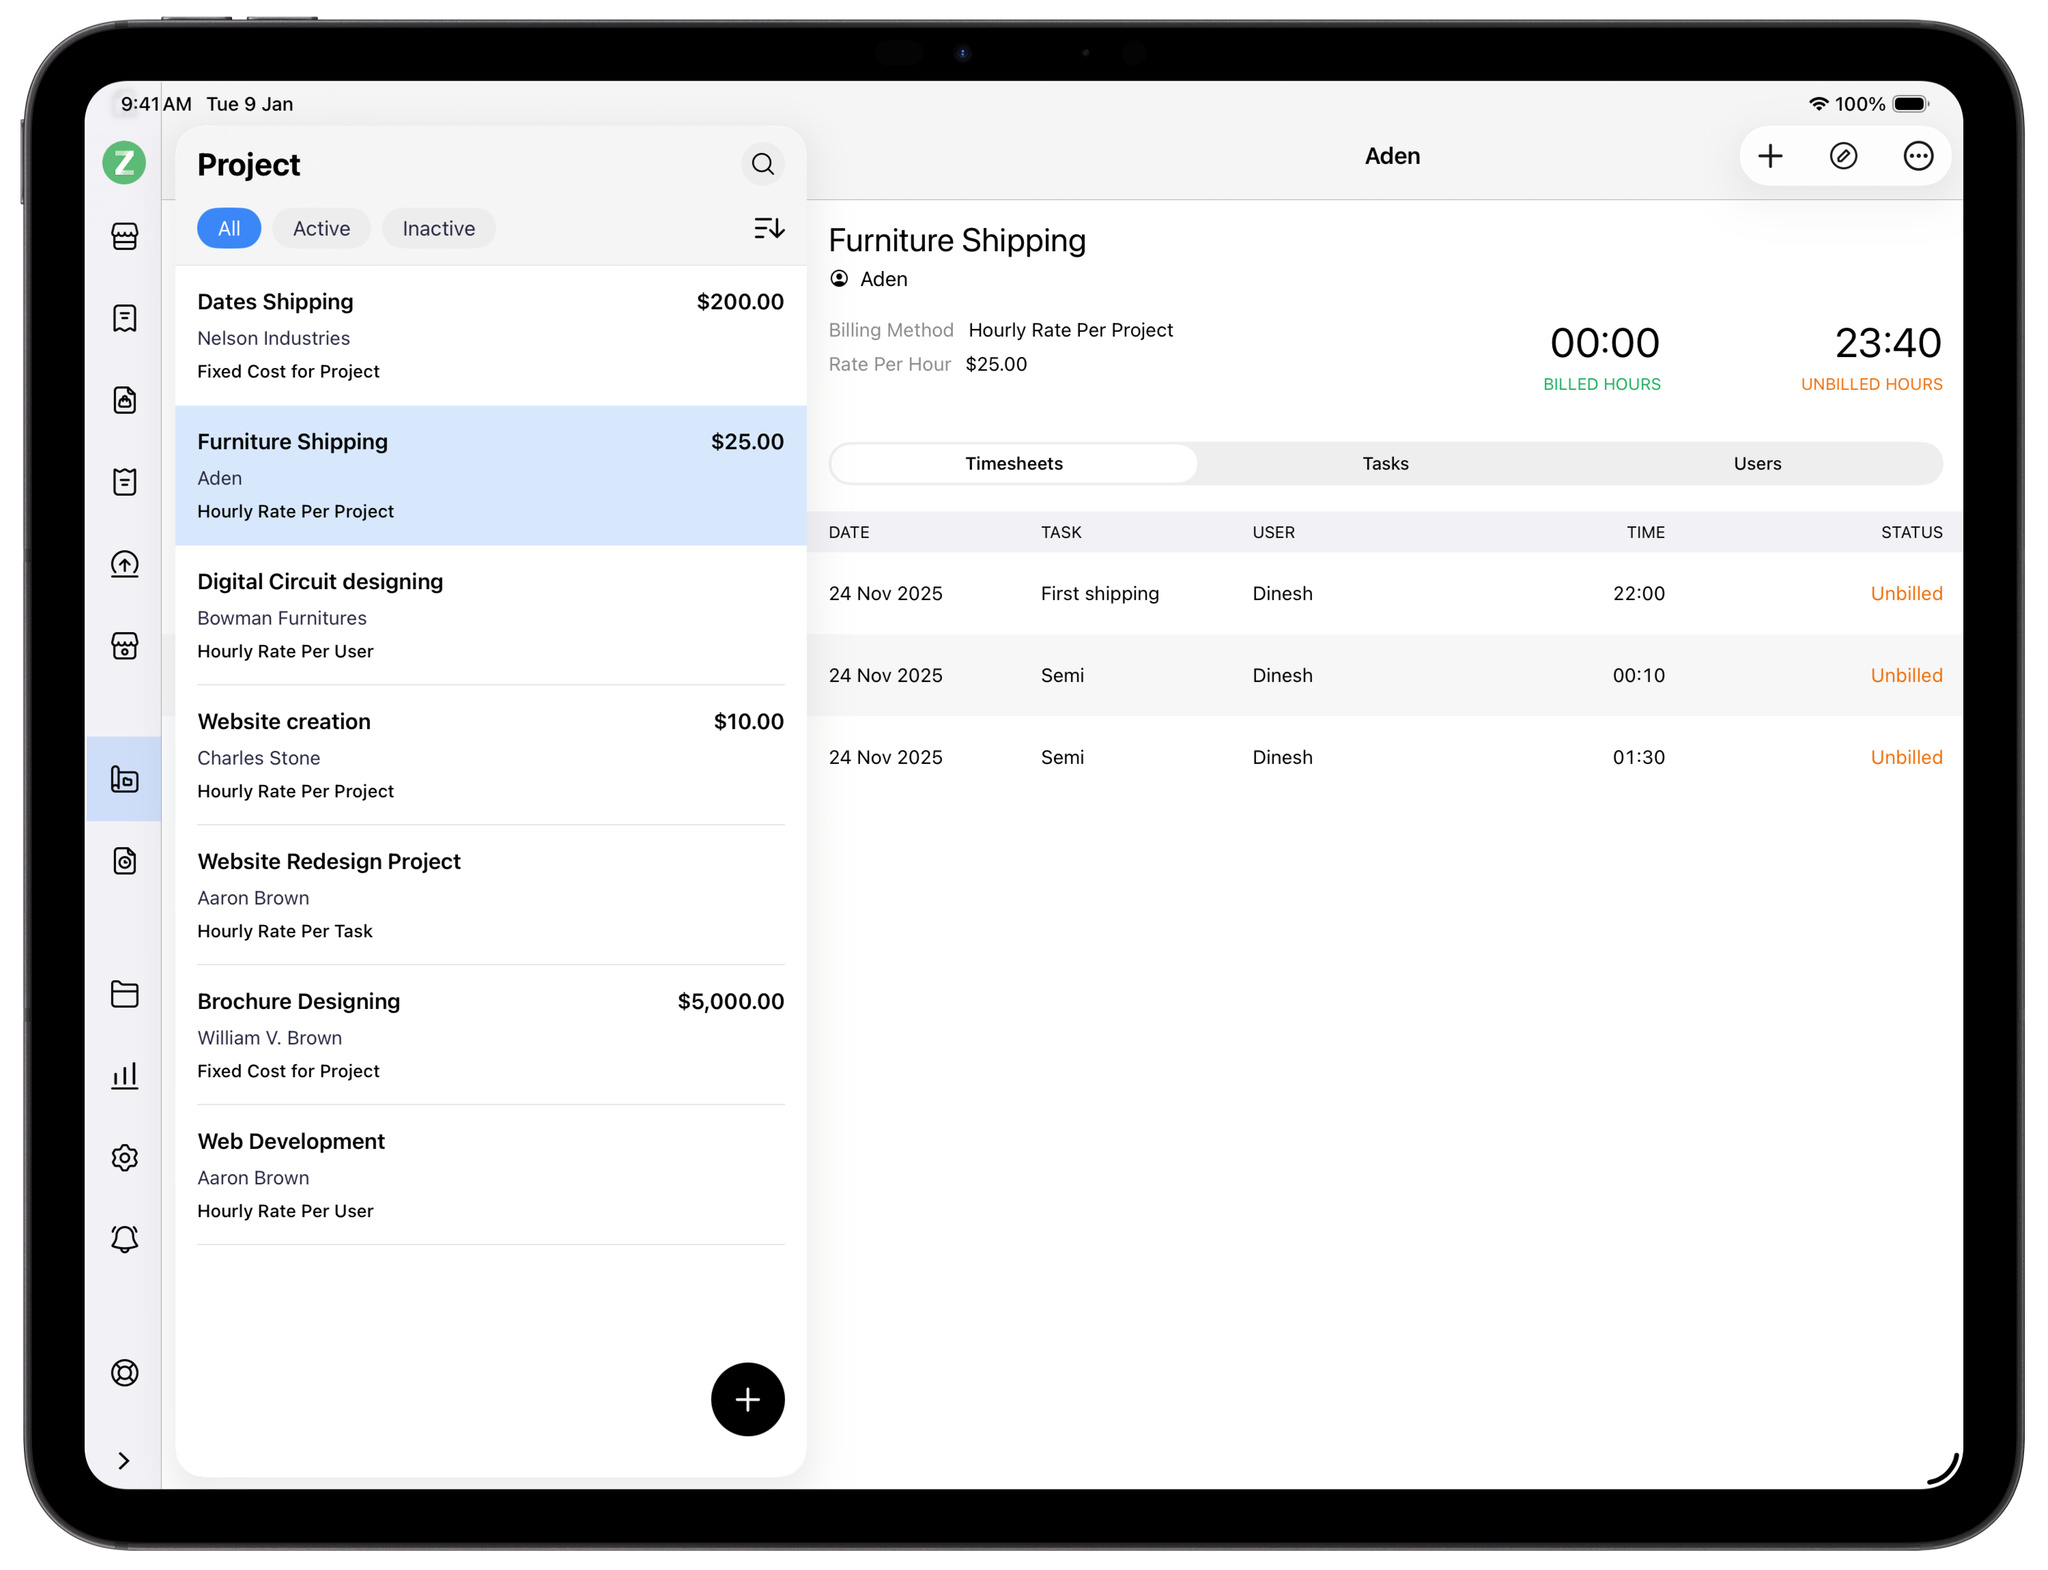Open the Digital Circuit designing project
Screen dimensions: 2048x1570
[x=490, y=615]
